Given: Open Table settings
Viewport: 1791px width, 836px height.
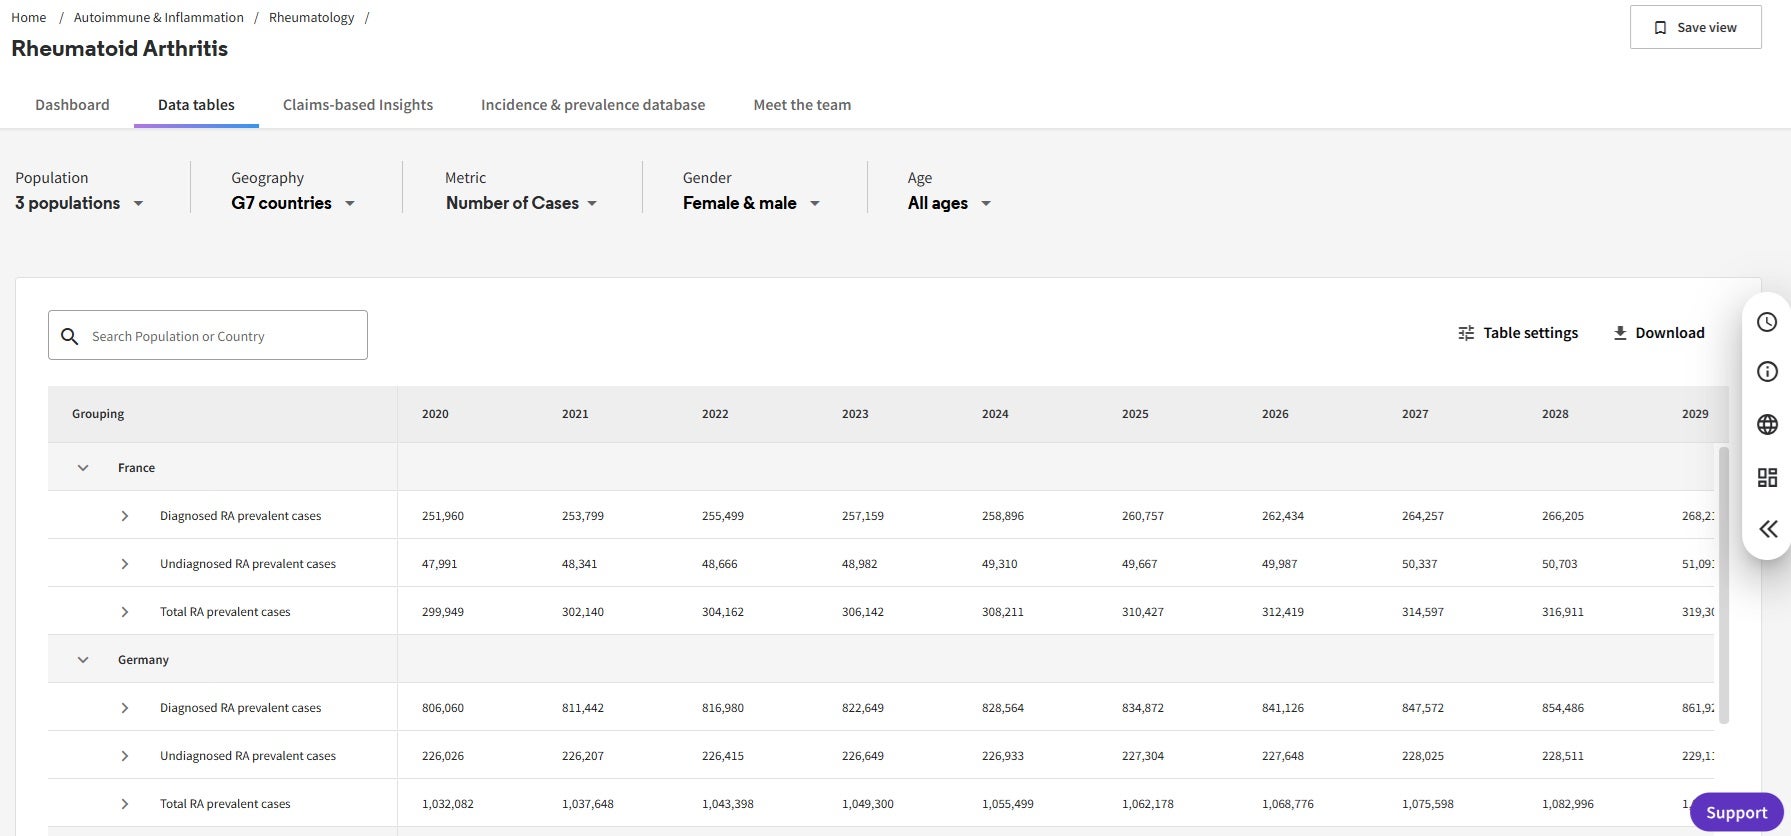Looking at the screenshot, I should tap(1518, 333).
